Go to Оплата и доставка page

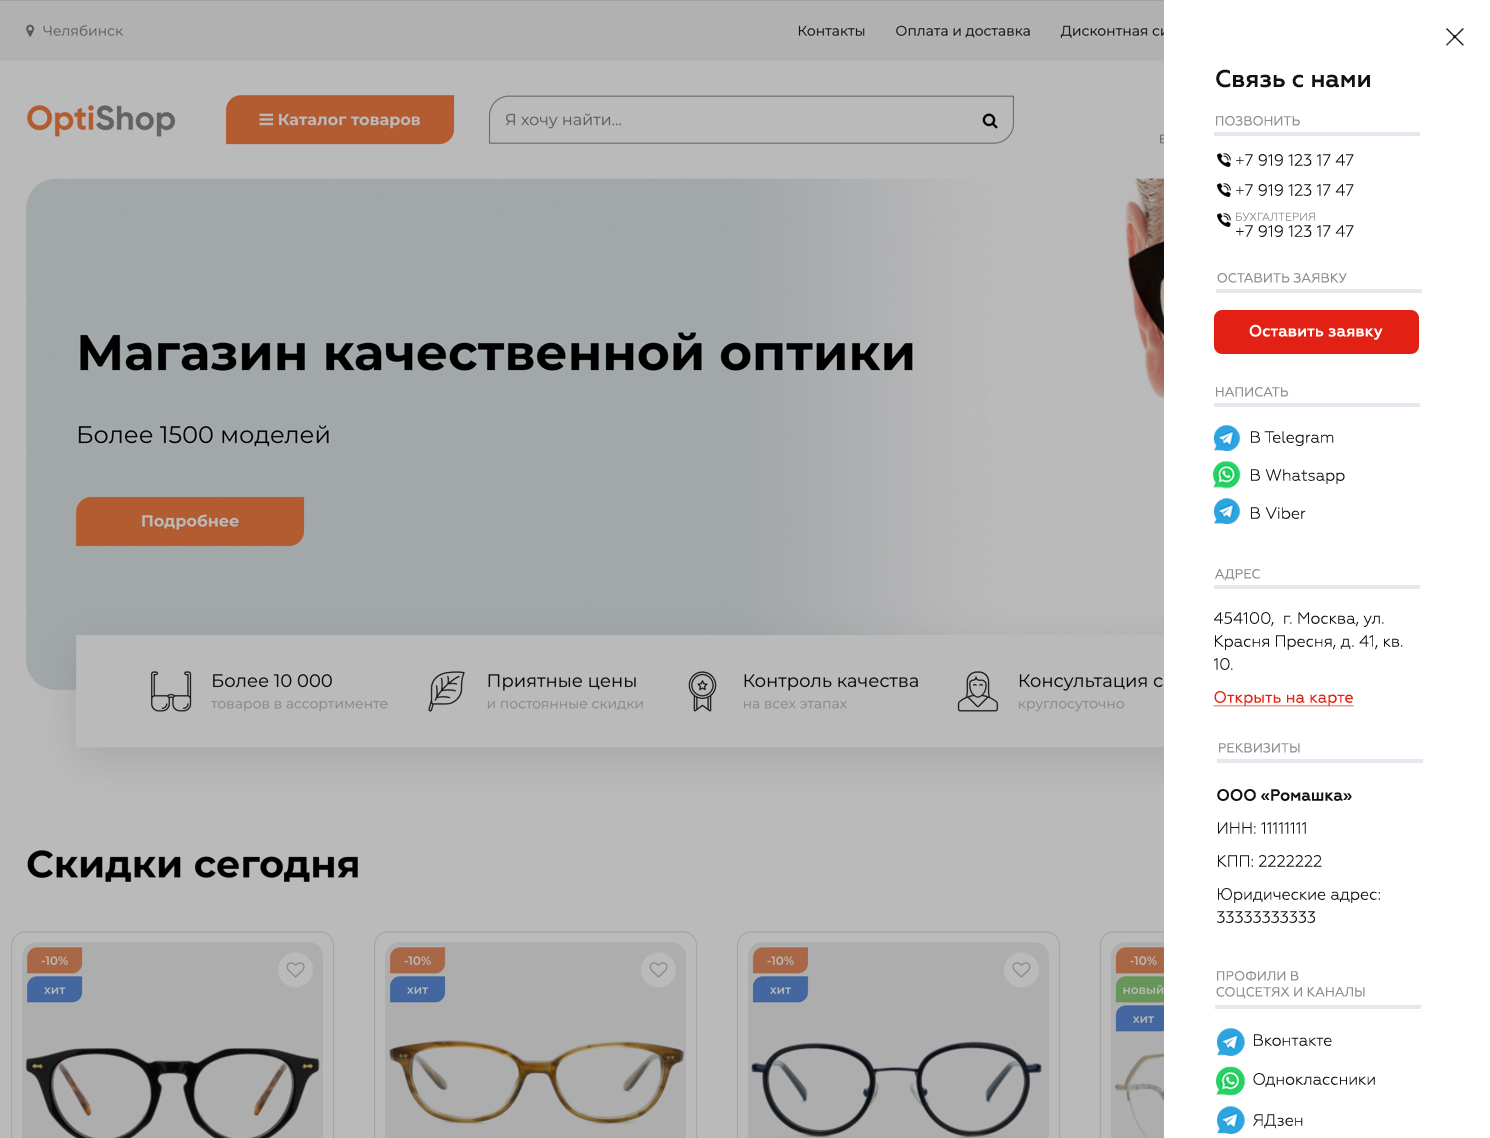click(962, 31)
